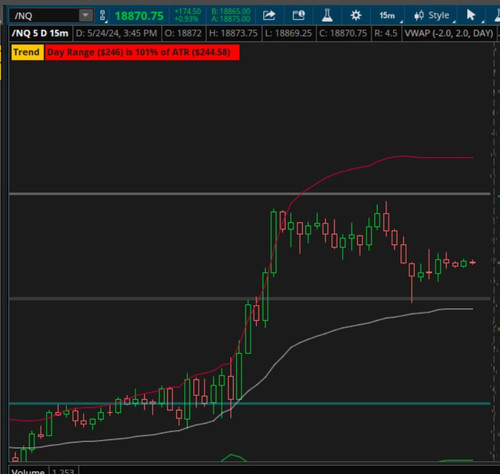Select the teal horizontal price level line

tap(250, 403)
